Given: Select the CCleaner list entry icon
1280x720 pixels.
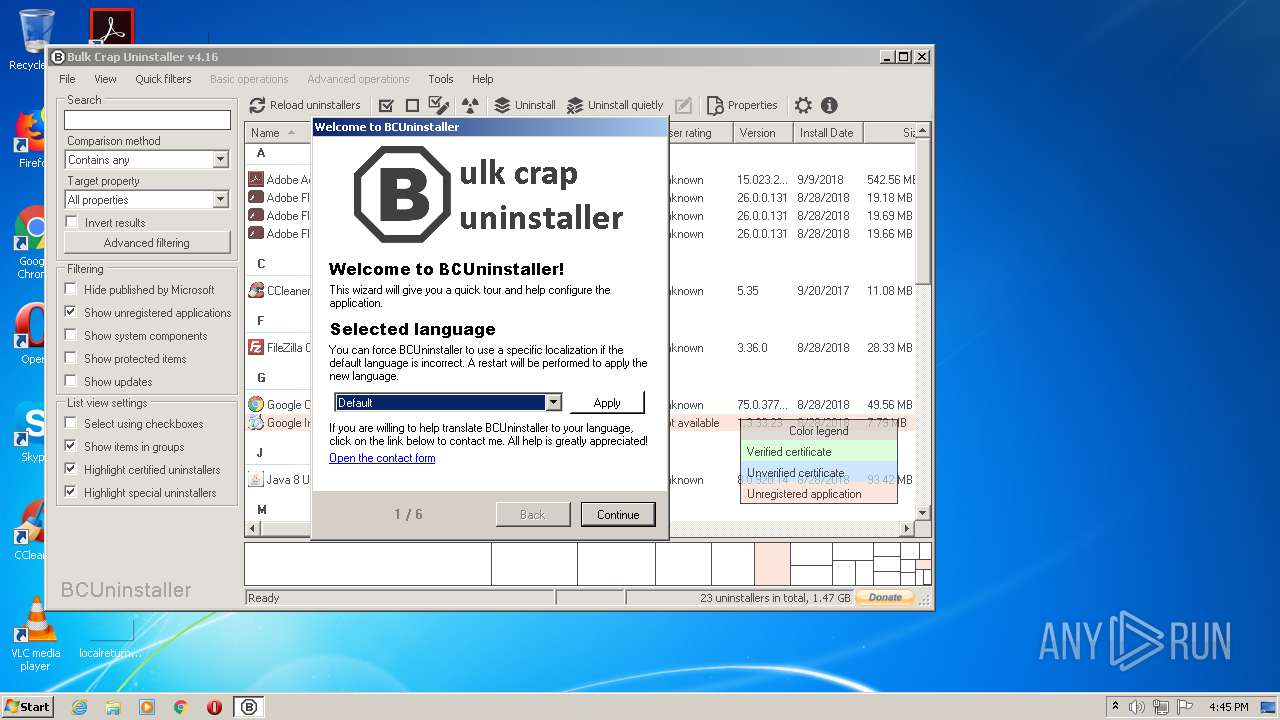Looking at the screenshot, I should 256,291.
